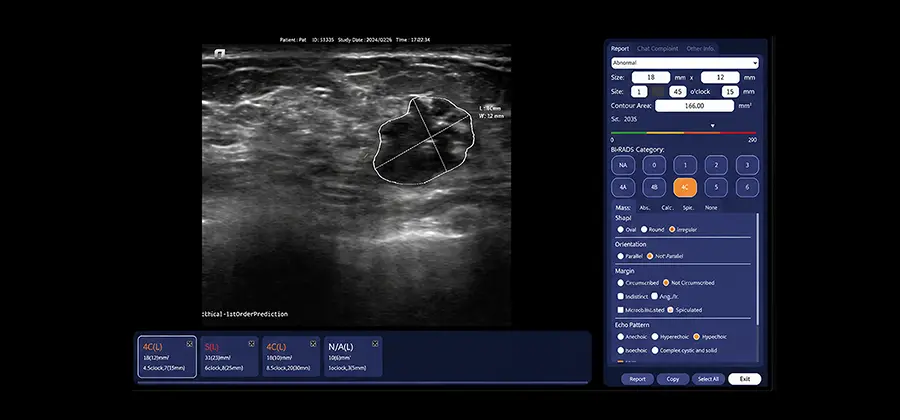Open the Chat Complaint tab
The image size is (900, 420).
coord(657,49)
